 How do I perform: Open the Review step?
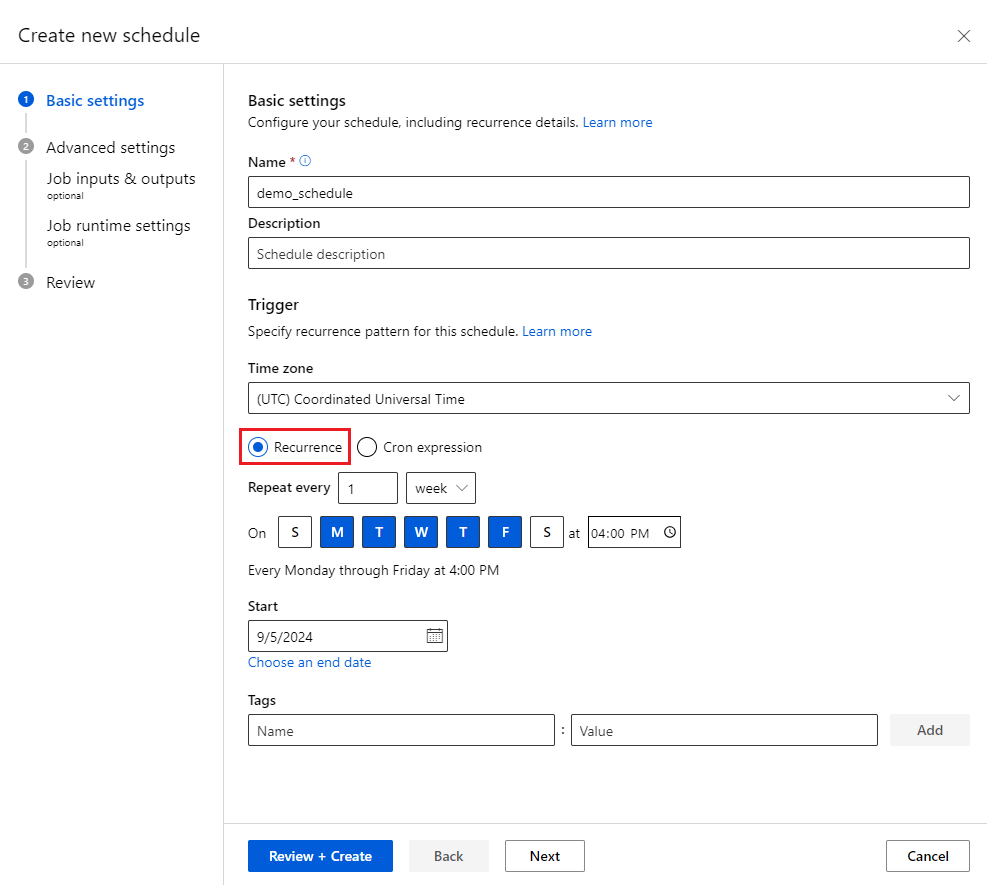click(70, 282)
